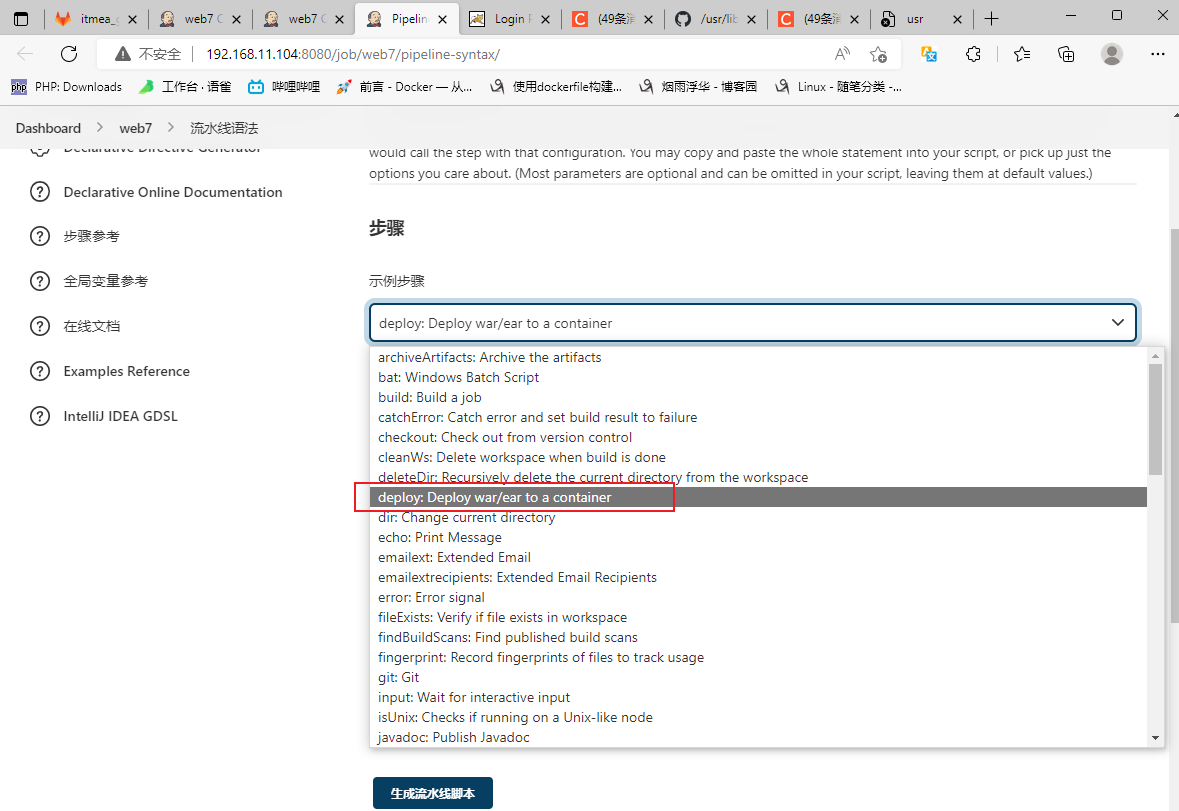Click help icon beside Examples Reference
The image size is (1179, 811).
click(x=40, y=371)
